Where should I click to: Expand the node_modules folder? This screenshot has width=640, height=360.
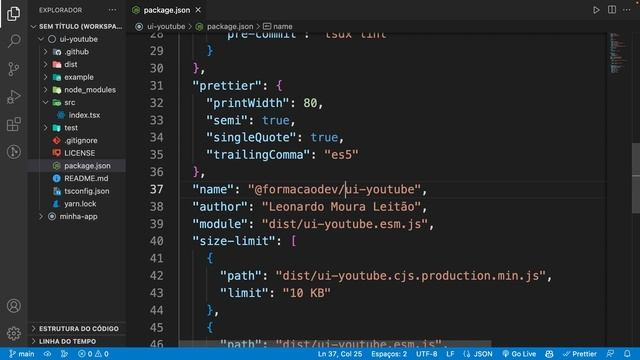pyautogui.click(x=45, y=90)
